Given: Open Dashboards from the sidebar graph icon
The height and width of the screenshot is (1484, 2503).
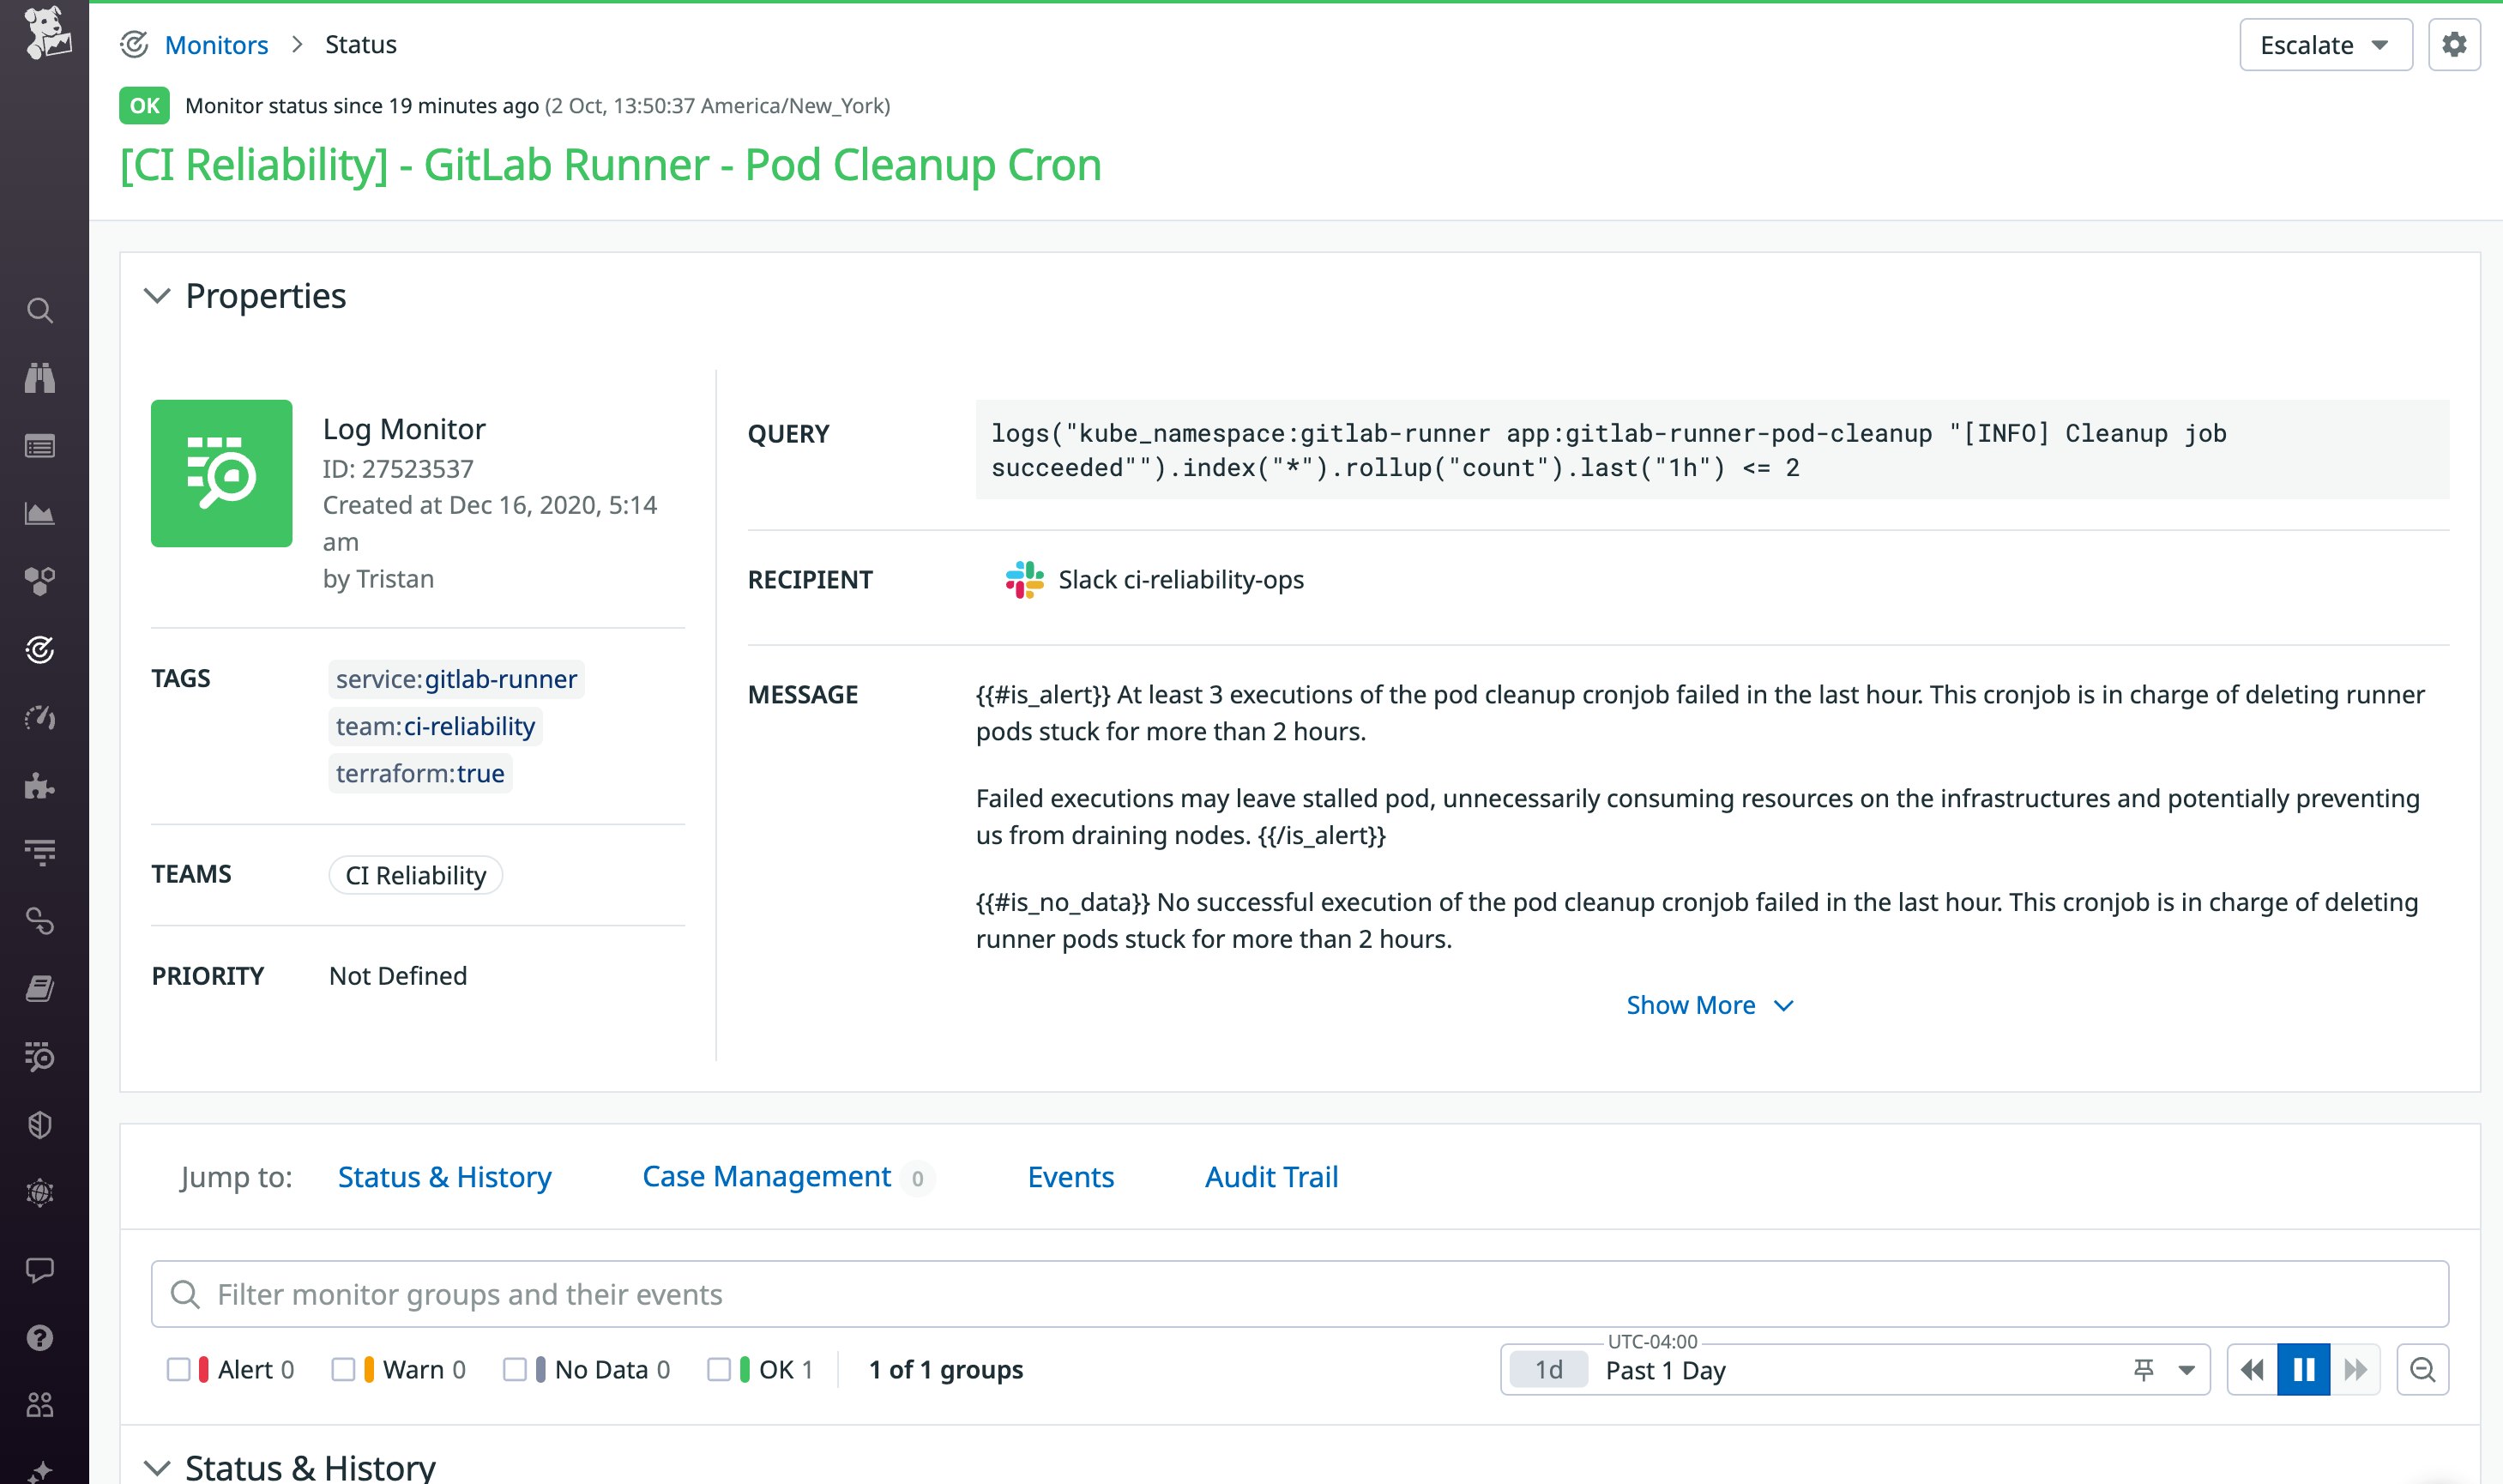Looking at the screenshot, I should click(x=41, y=514).
